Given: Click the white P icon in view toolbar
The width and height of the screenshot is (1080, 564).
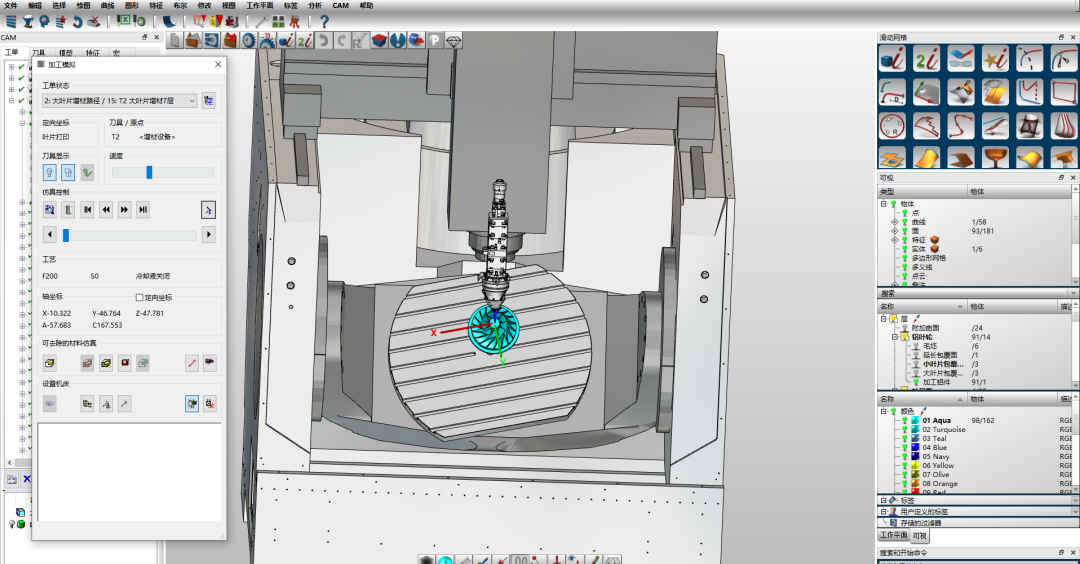Looking at the screenshot, I should pyautogui.click(x=436, y=41).
